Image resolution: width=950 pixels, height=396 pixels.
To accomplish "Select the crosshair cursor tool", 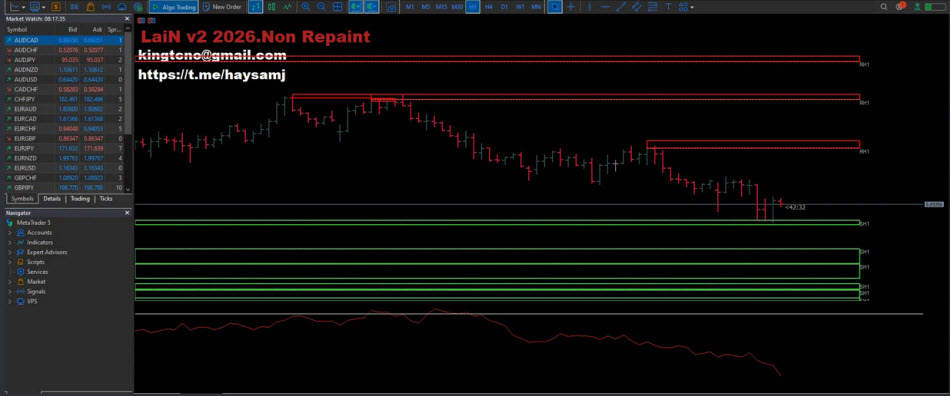I will coord(570,7).
